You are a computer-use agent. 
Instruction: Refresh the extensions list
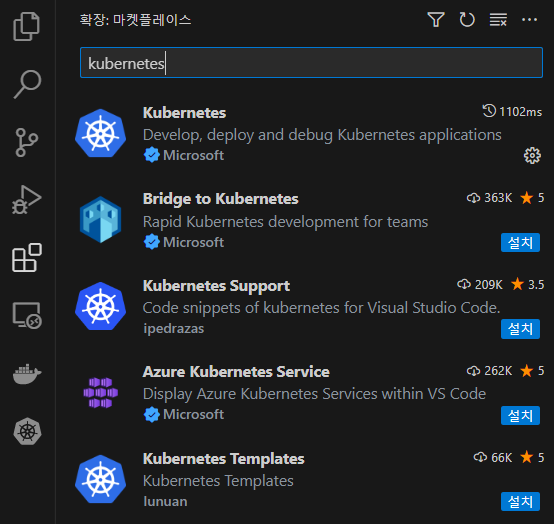[467, 20]
